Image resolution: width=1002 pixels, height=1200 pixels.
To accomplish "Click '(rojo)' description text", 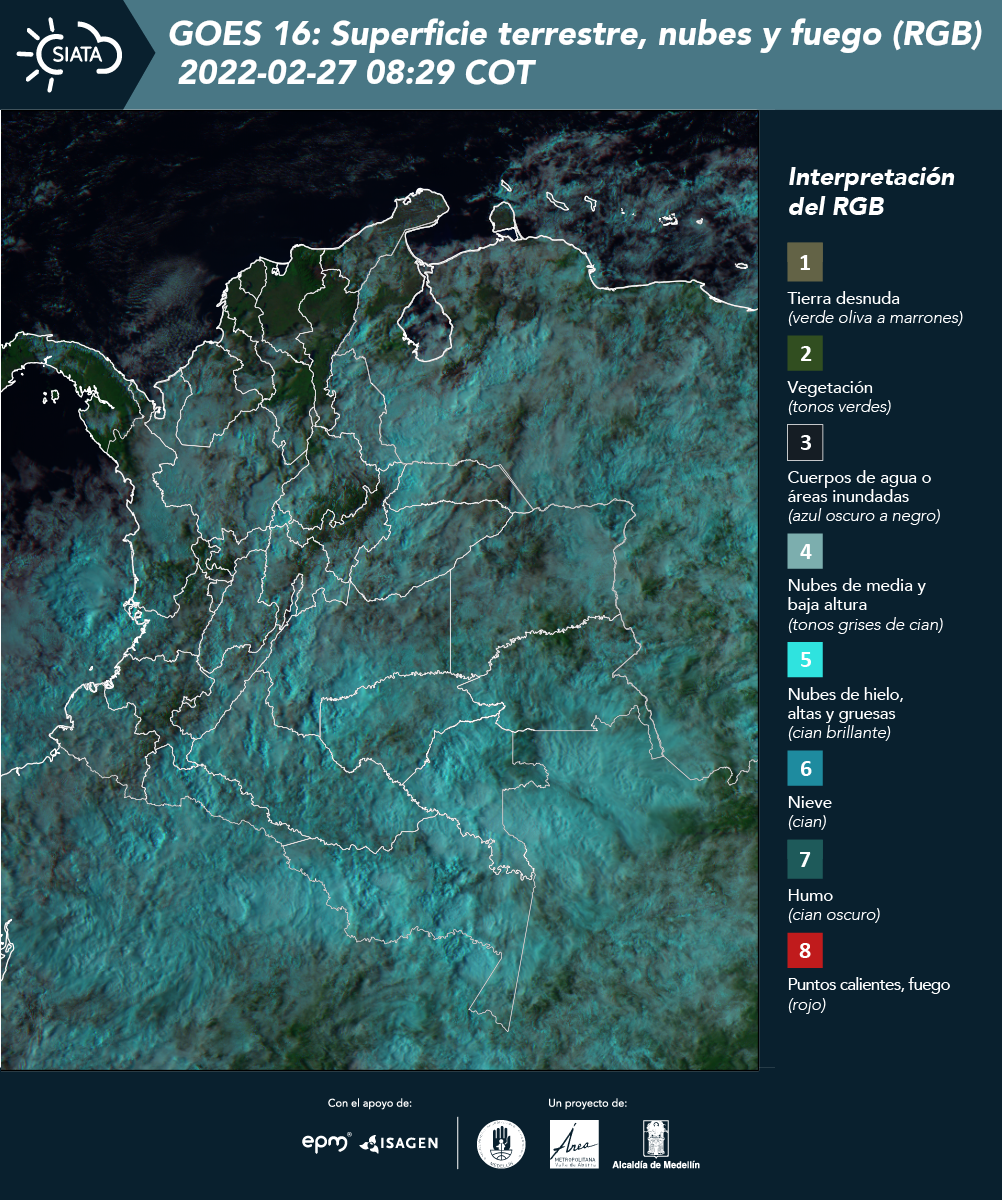I will click(x=807, y=1005).
